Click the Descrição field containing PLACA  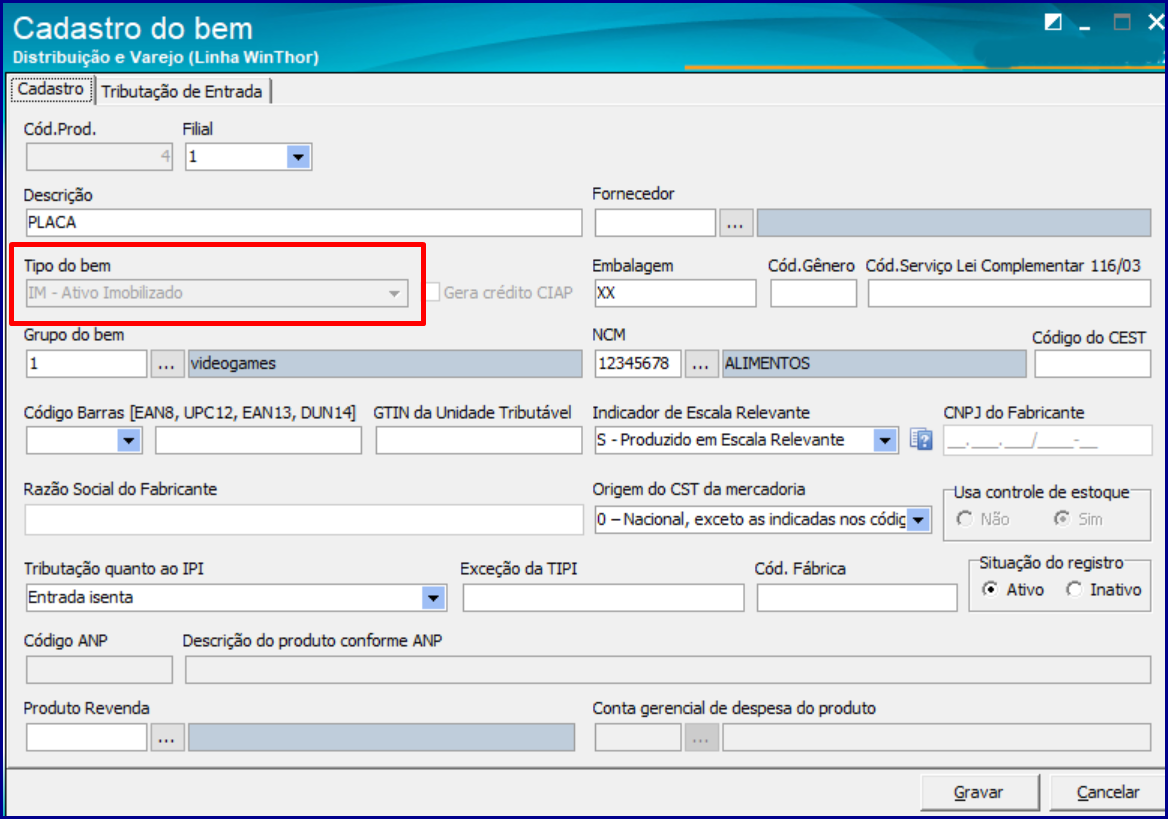(x=303, y=223)
